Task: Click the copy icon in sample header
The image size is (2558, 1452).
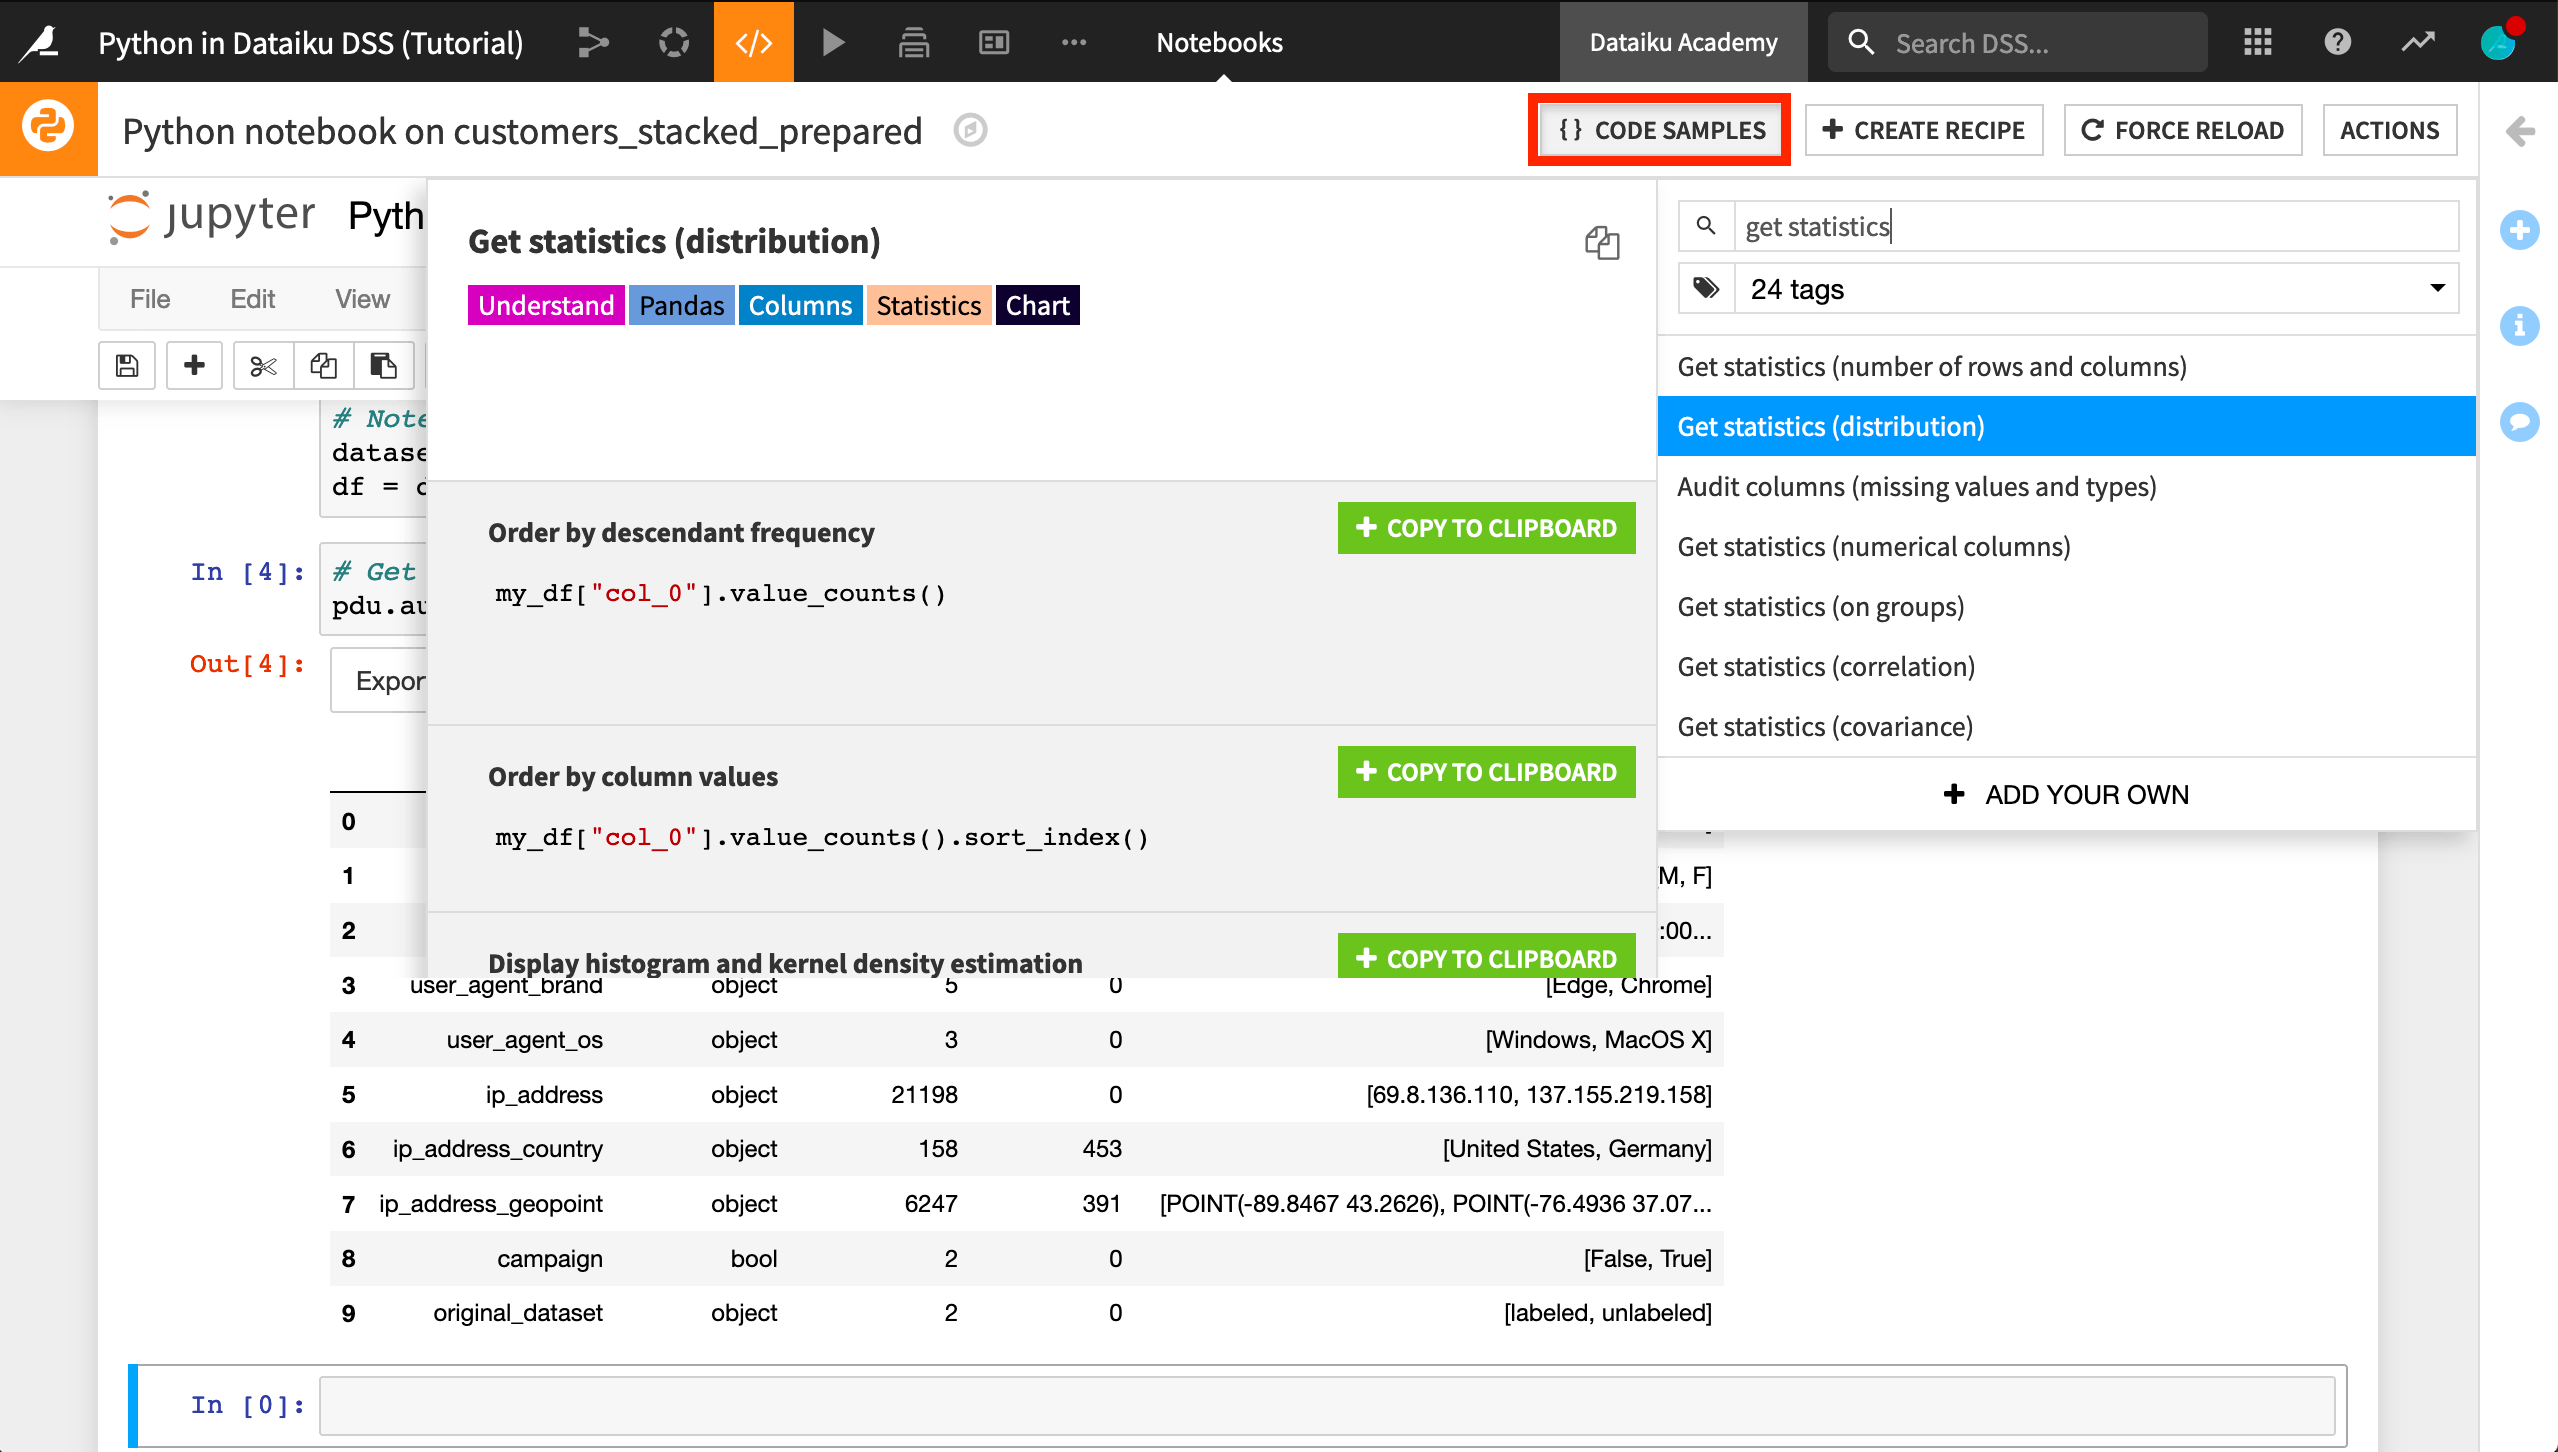Action: tap(1602, 243)
